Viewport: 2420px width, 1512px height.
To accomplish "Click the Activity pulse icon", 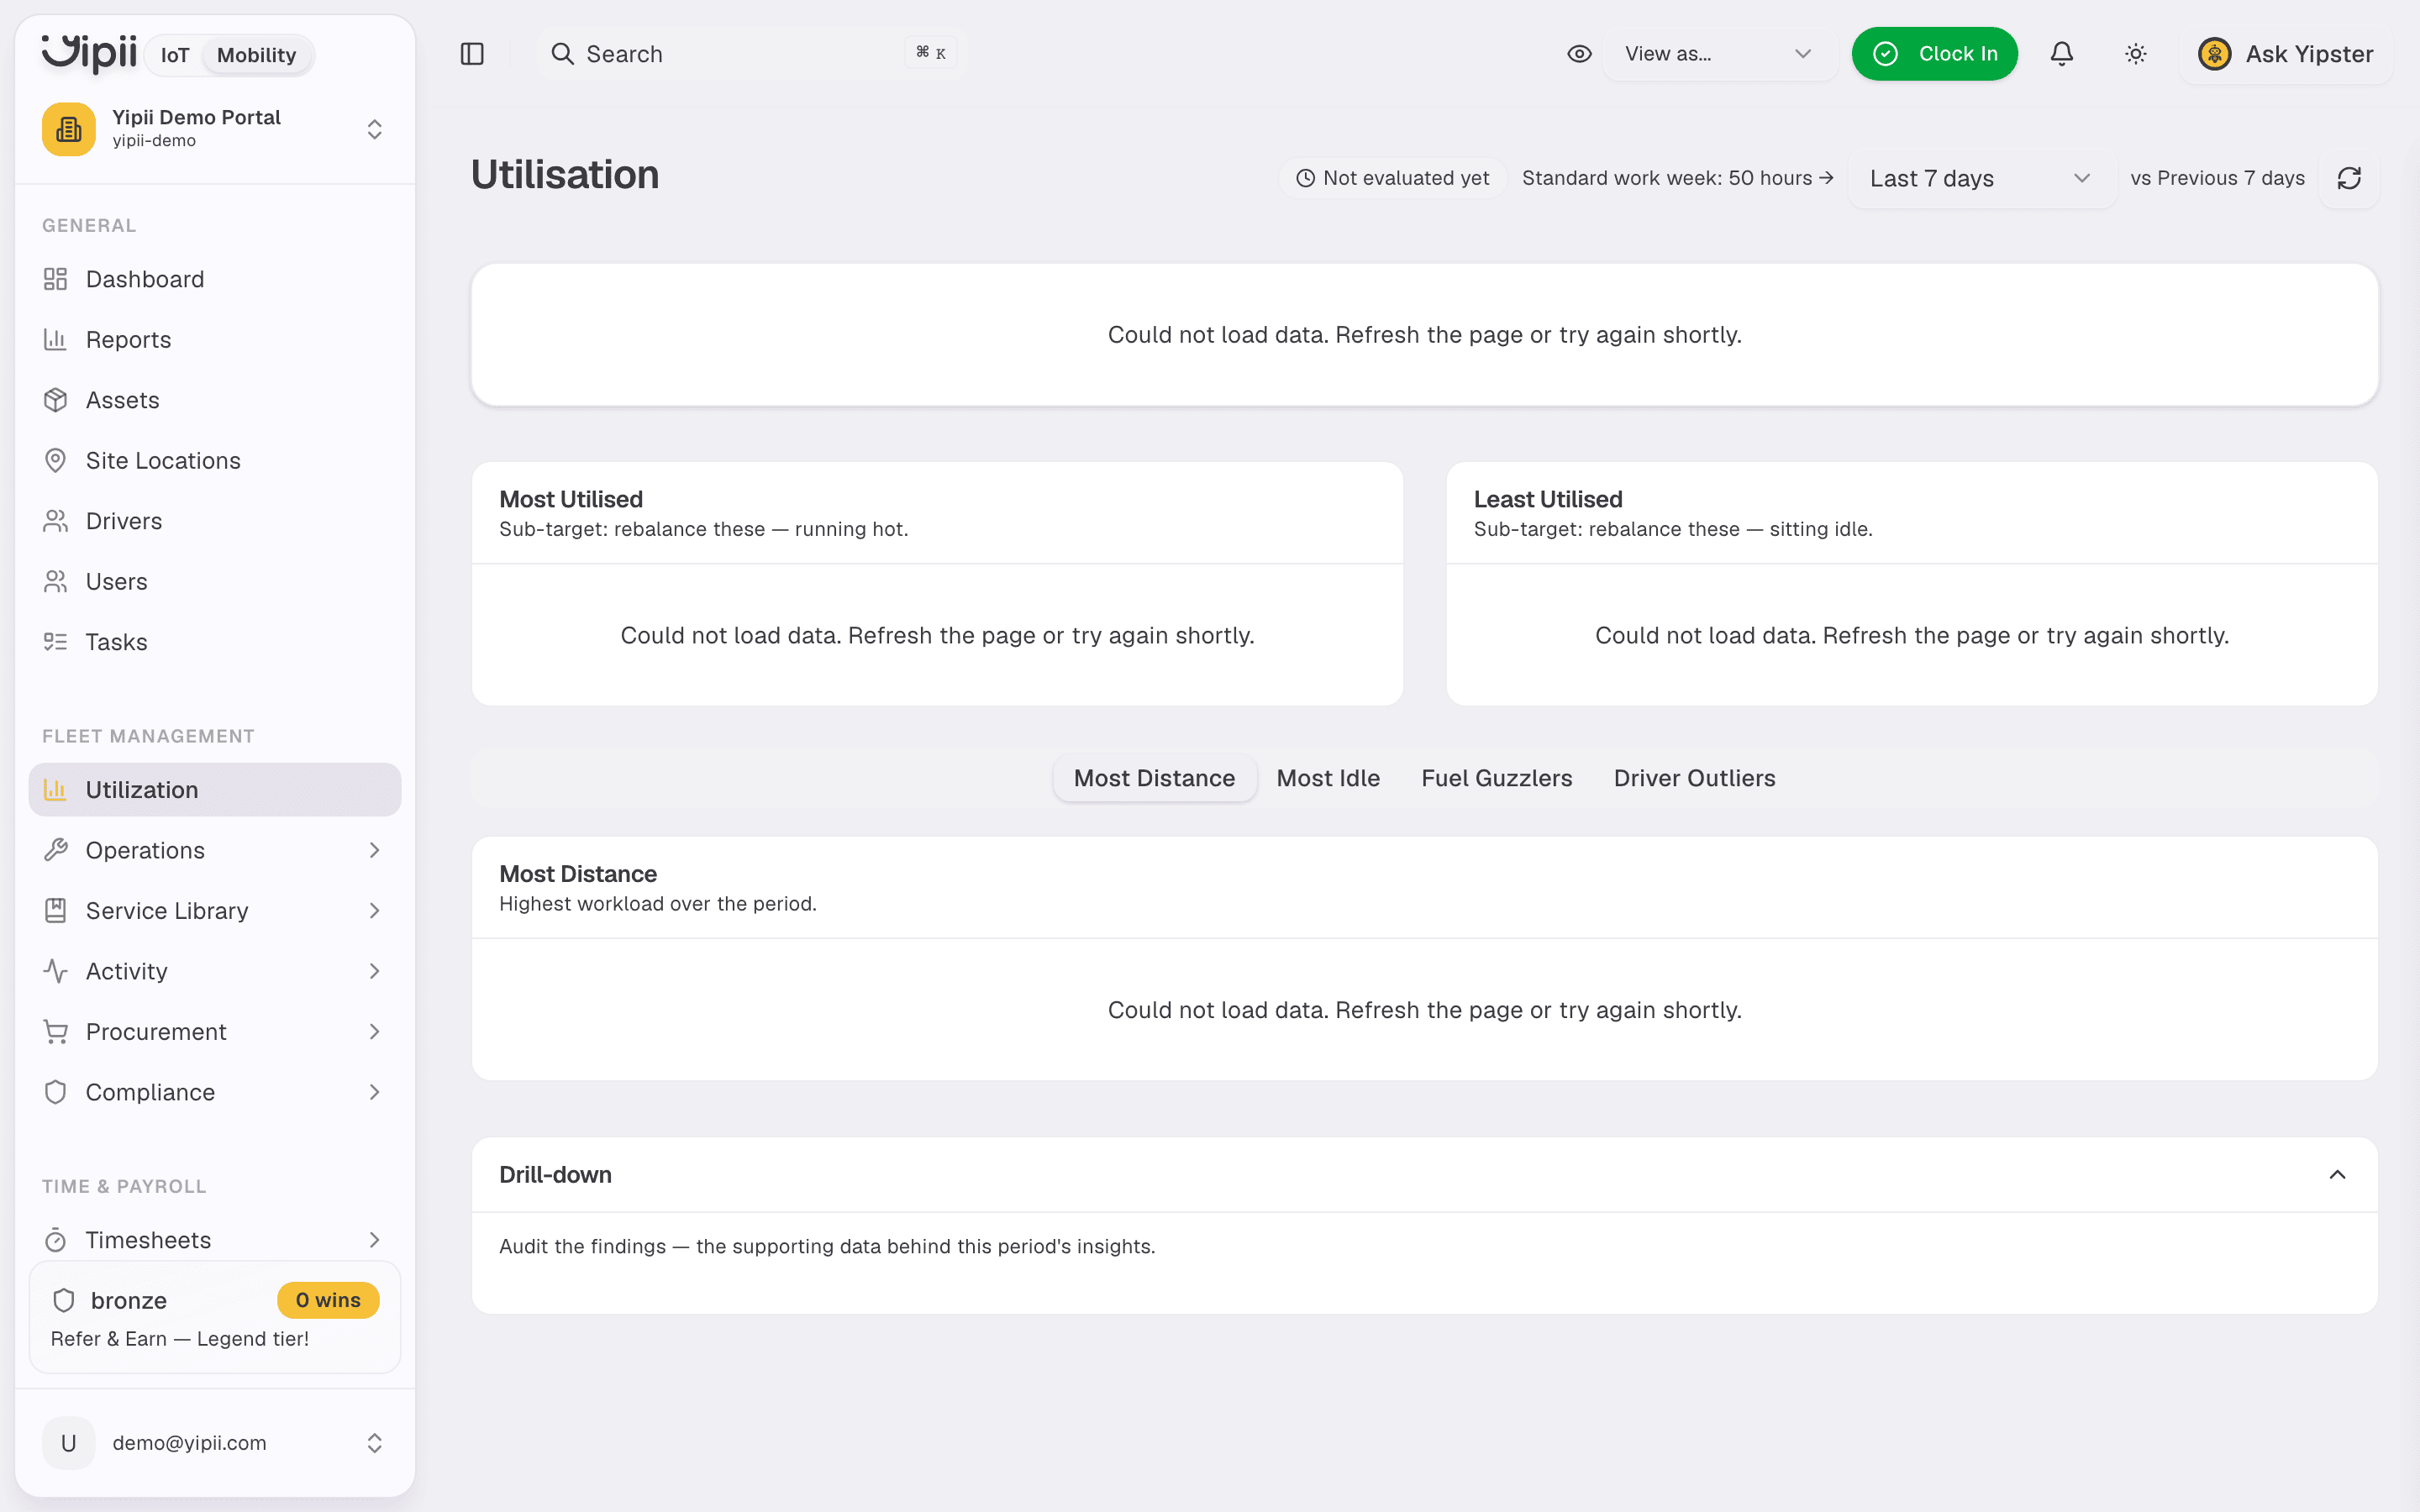I will [x=55, y=971].
